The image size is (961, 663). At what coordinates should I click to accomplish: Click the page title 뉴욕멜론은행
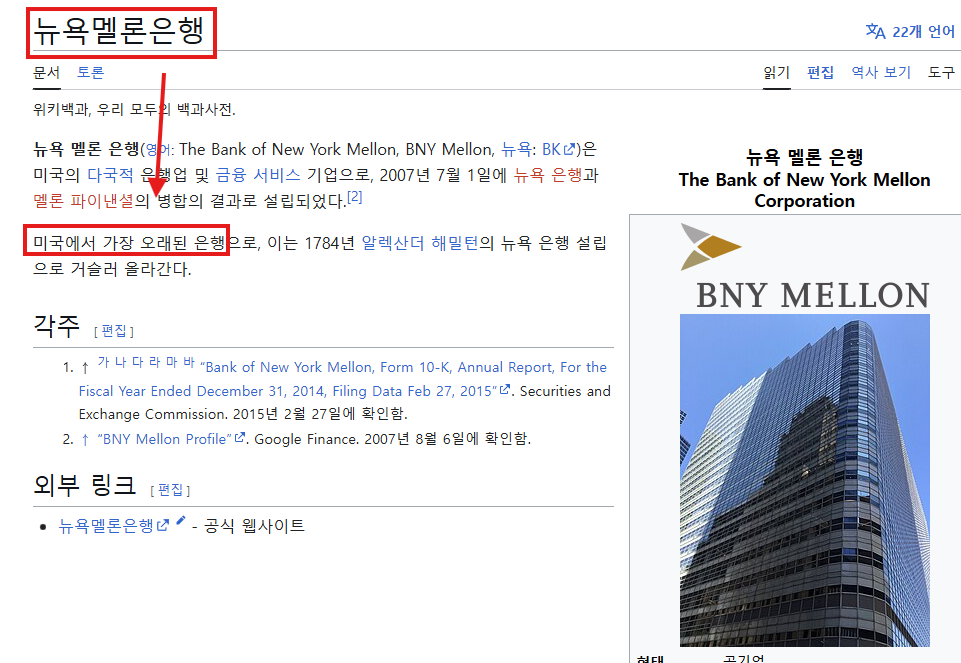[x=119, y=30]
